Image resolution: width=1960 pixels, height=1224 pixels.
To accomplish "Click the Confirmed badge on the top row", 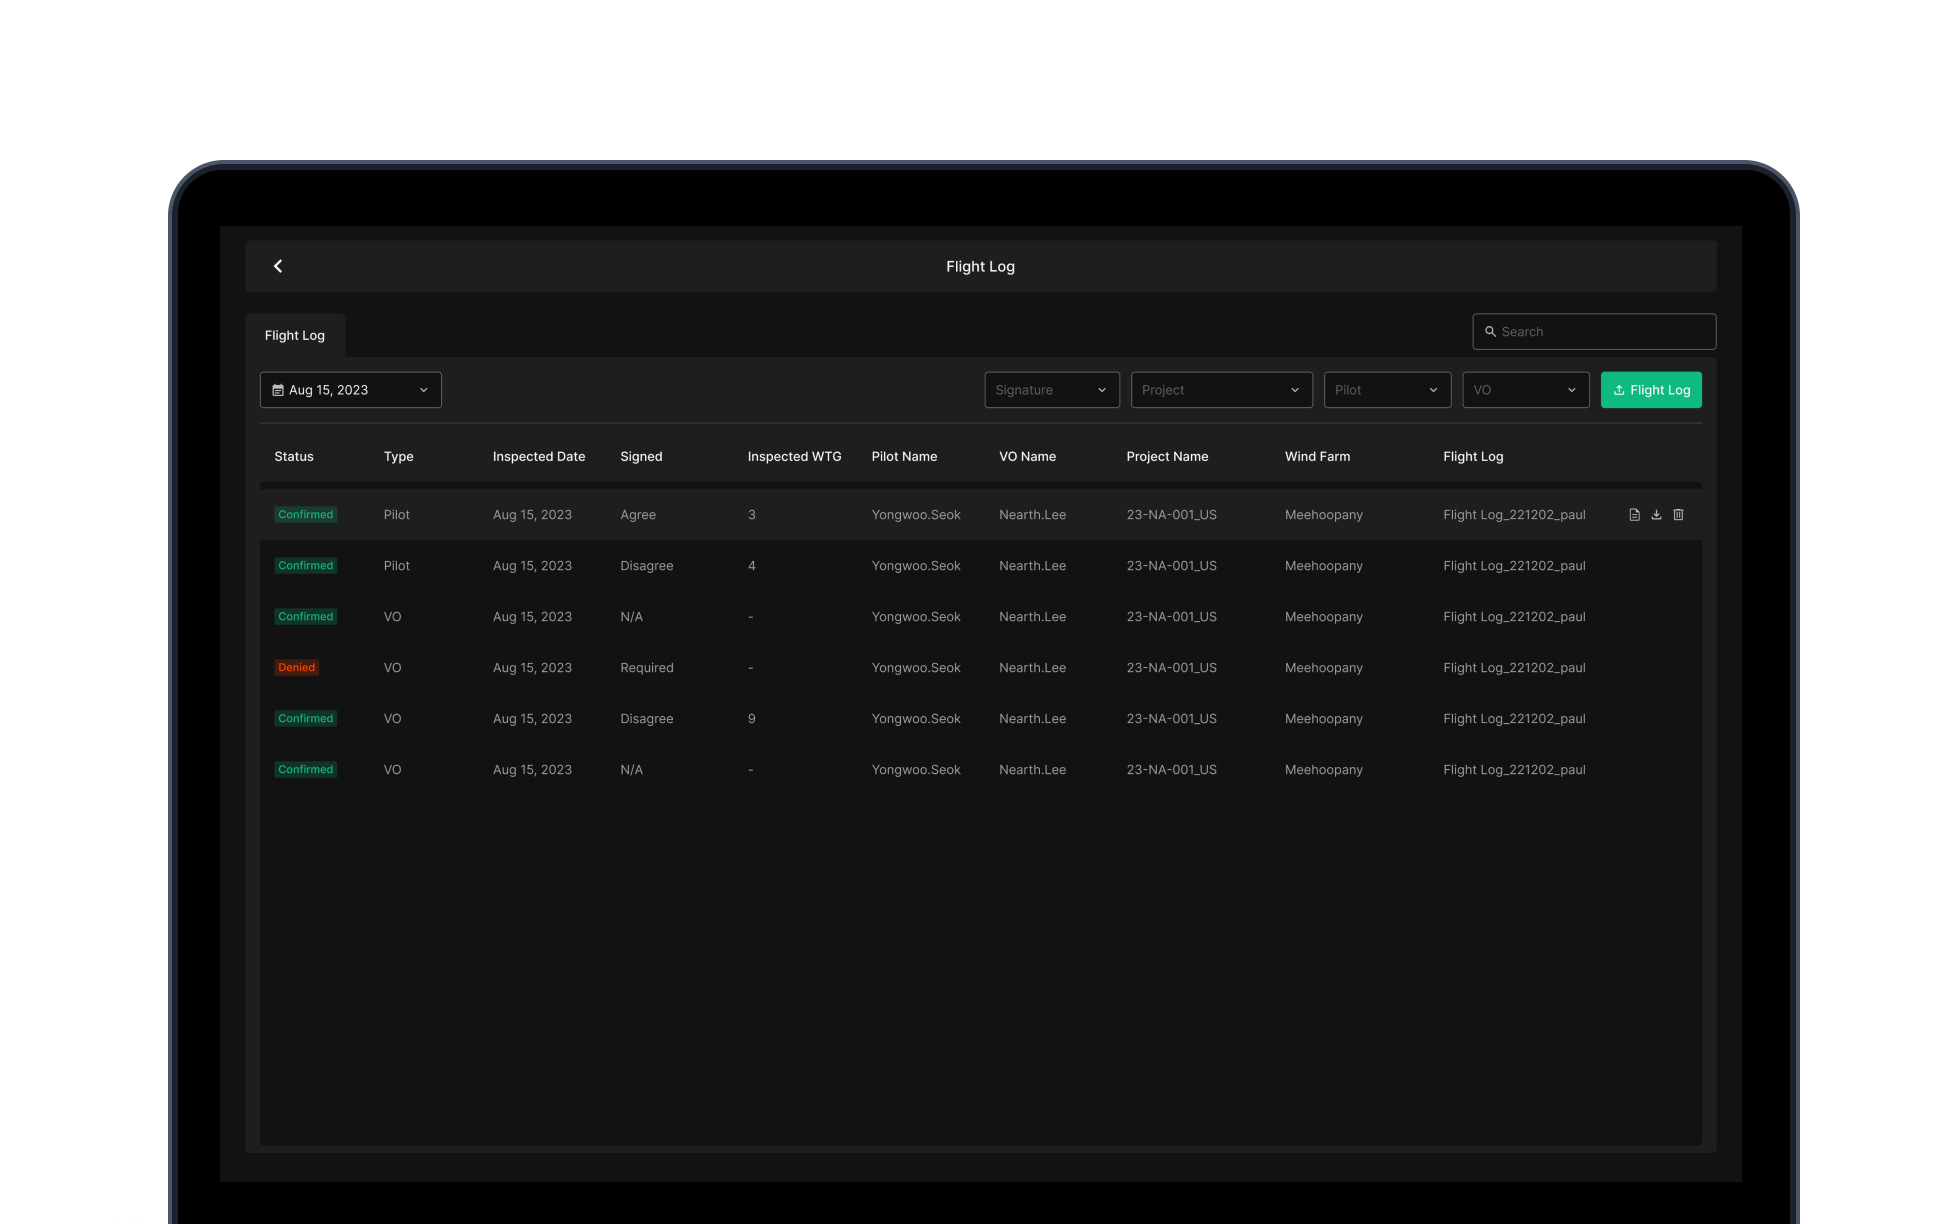I will [305, 514].
